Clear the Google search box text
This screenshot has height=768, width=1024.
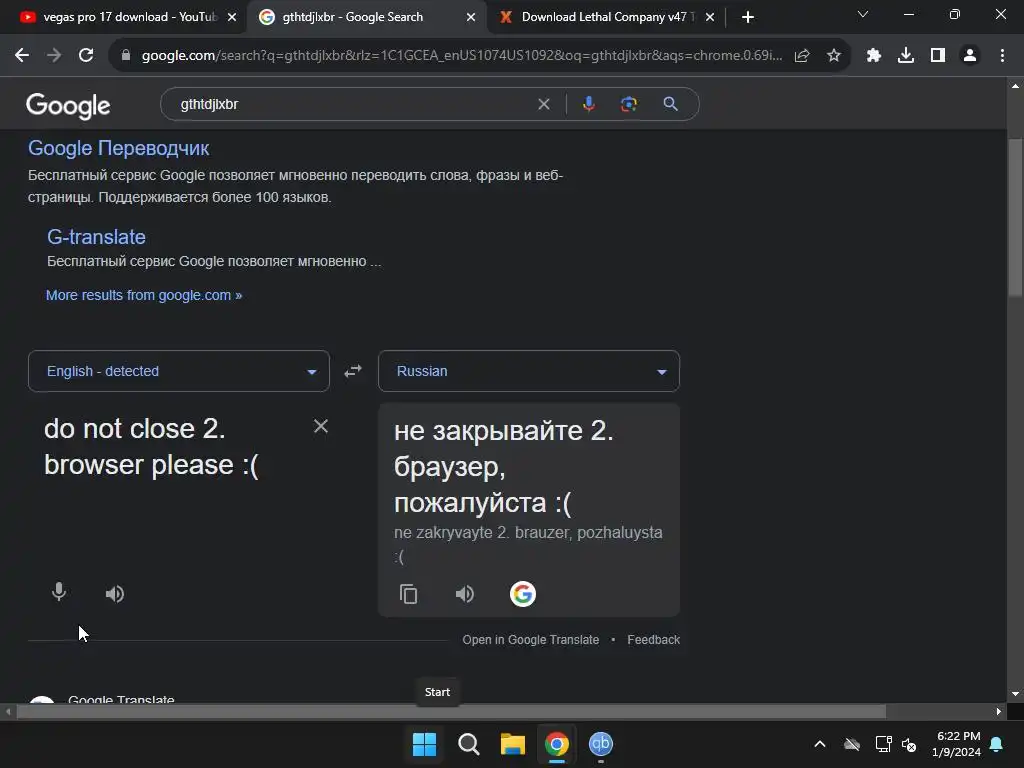pyautogui.click(x=543, y=104)
